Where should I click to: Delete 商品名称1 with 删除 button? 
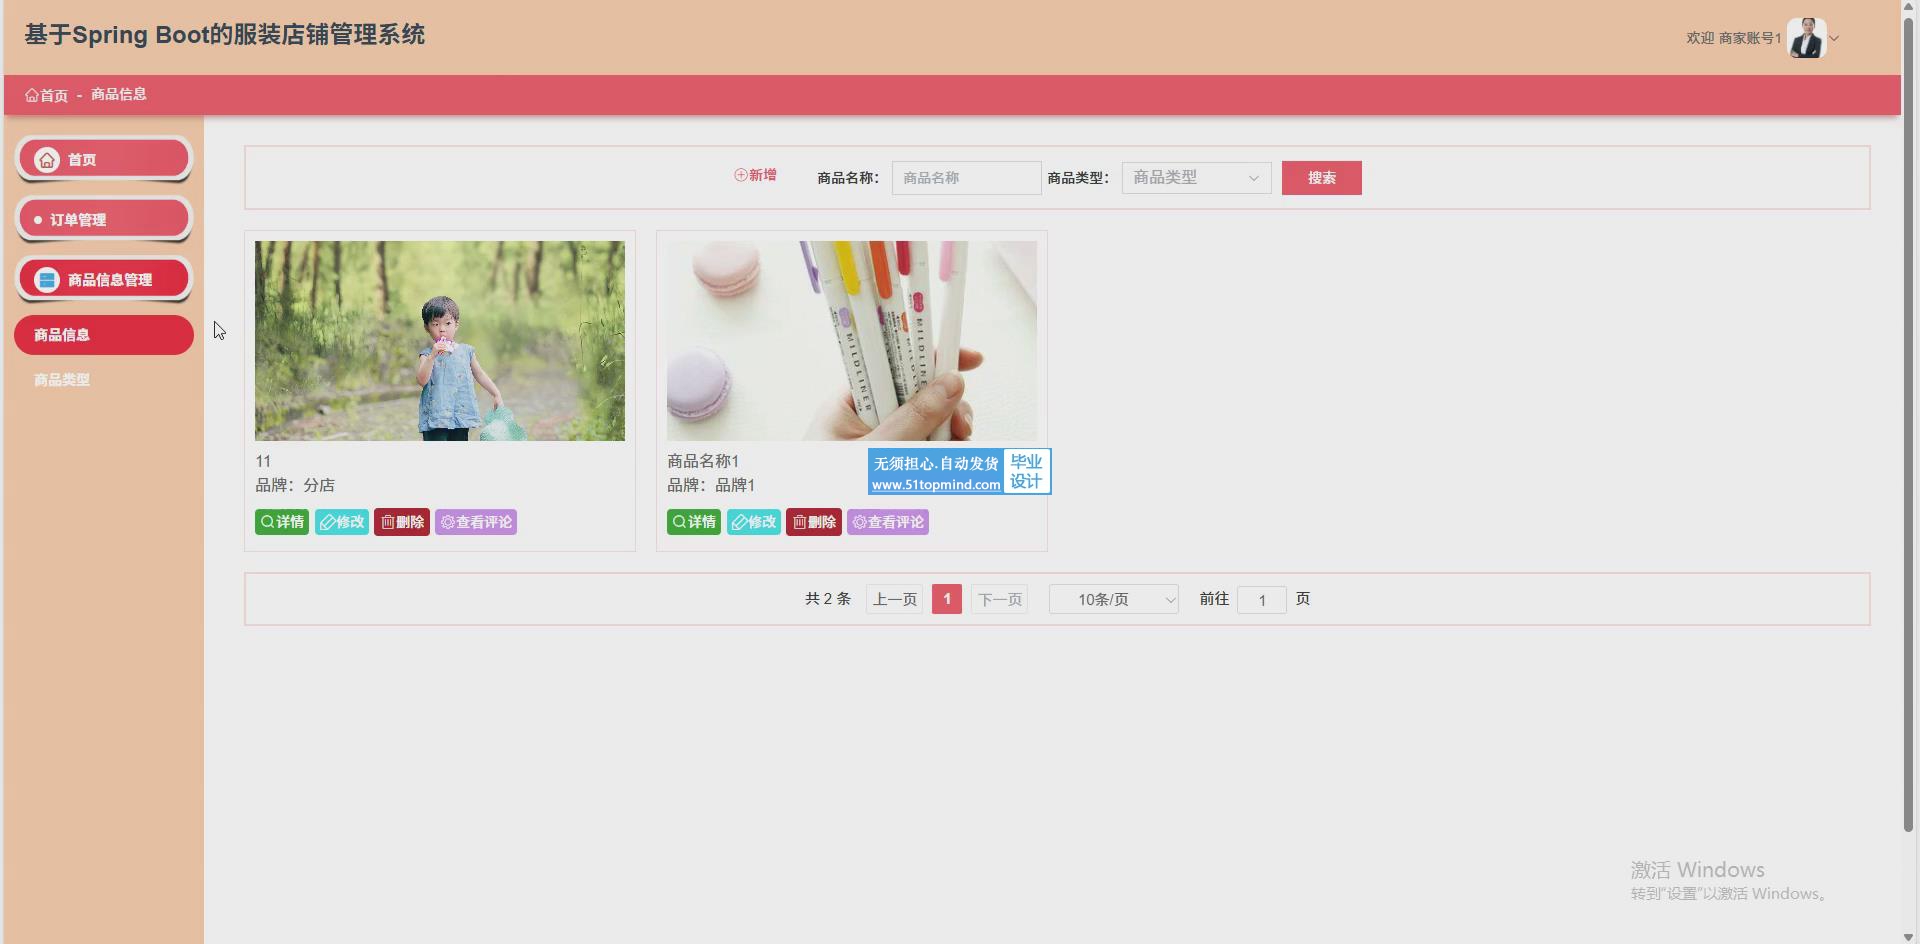click(814, 522)
